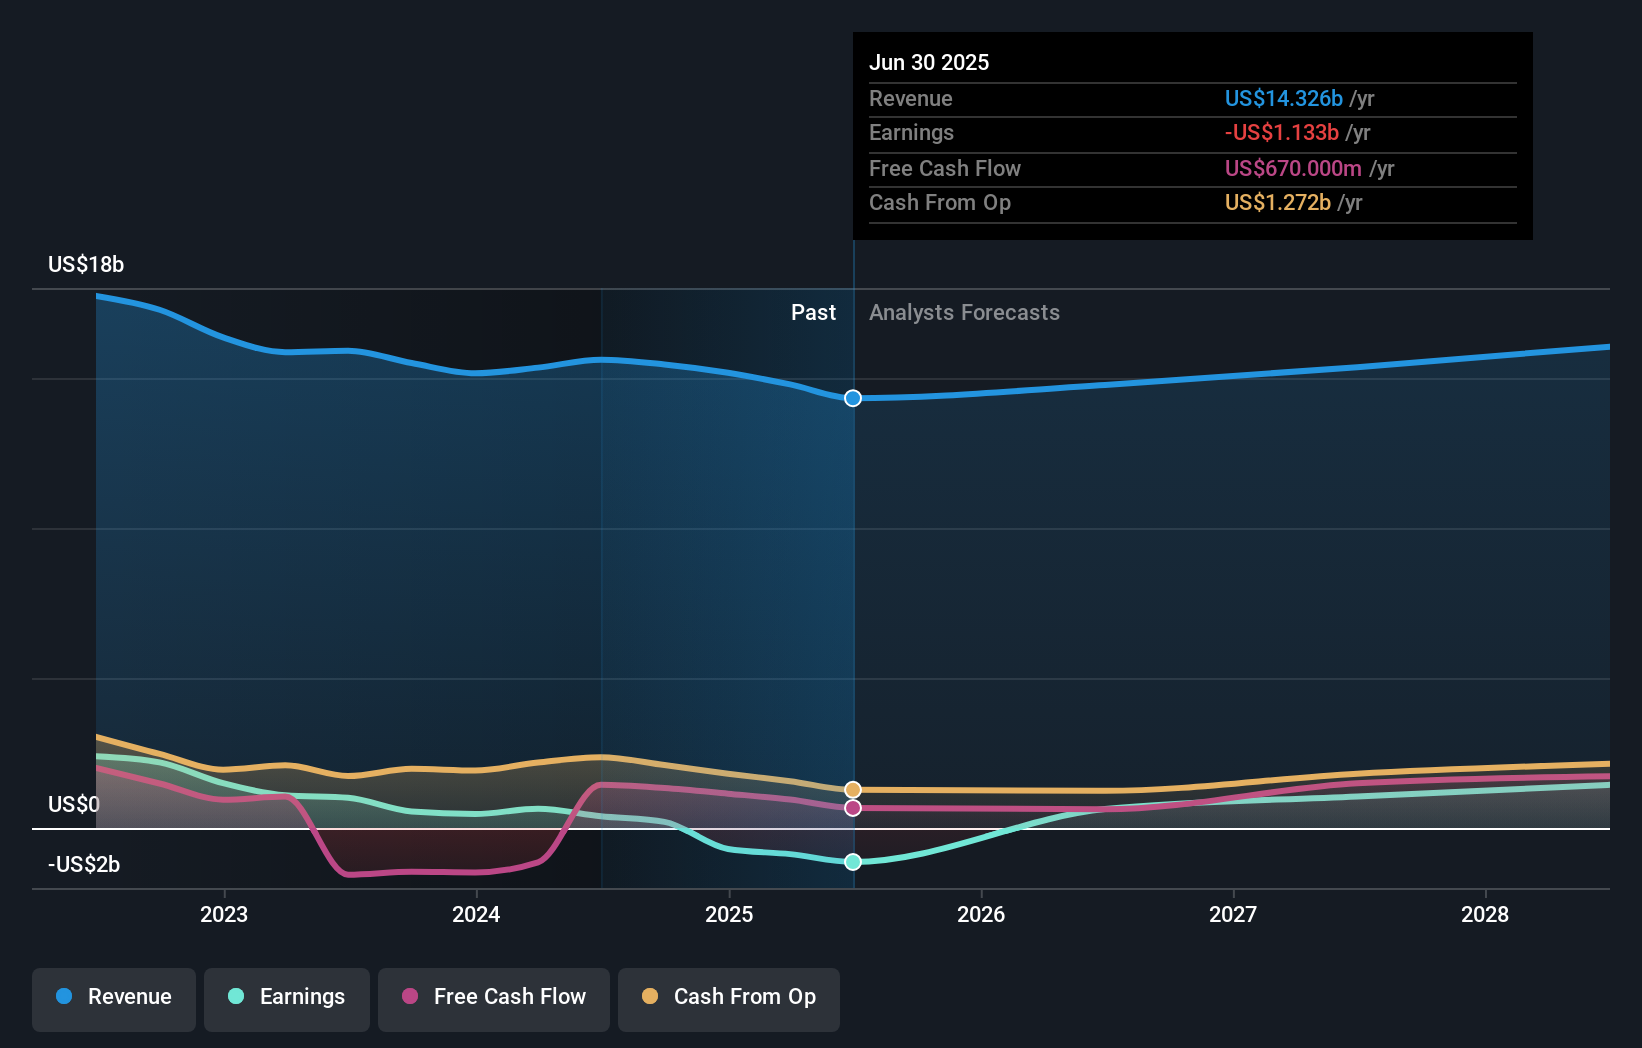Click the Cash From Op label in tooltip
1642x1048 pixels.
940,202
